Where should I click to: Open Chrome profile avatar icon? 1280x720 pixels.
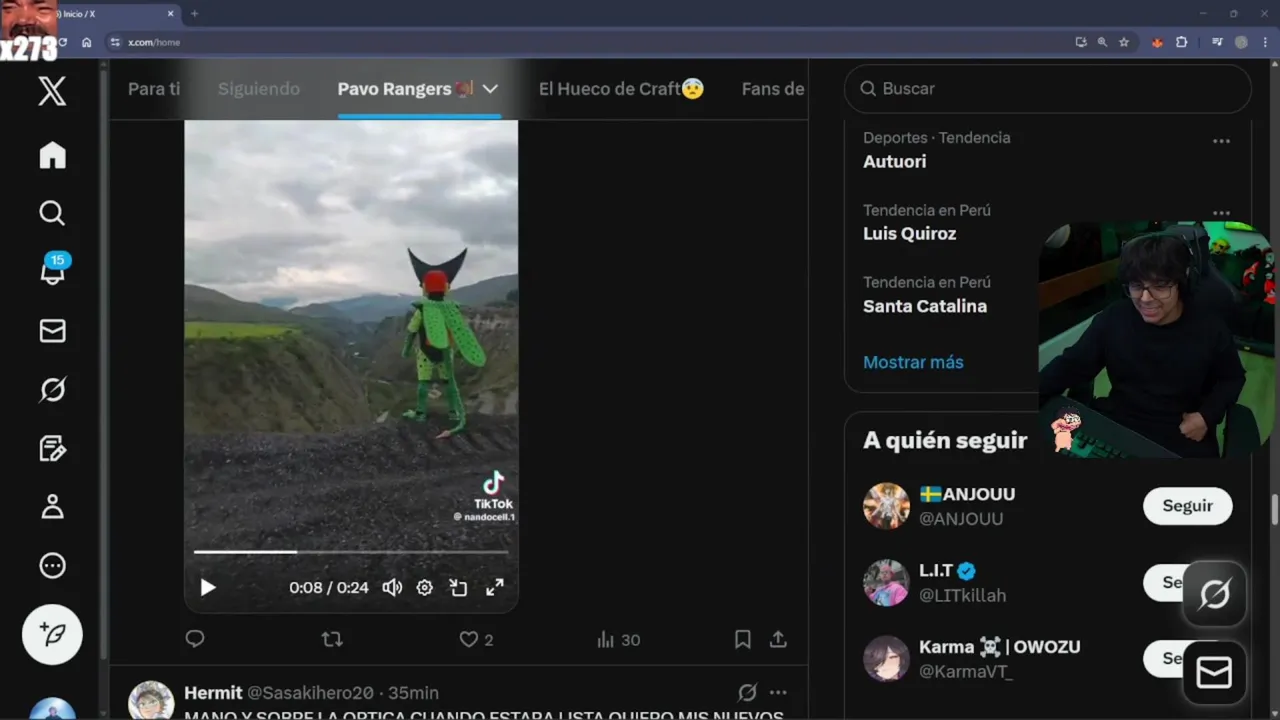(1241, 42)
